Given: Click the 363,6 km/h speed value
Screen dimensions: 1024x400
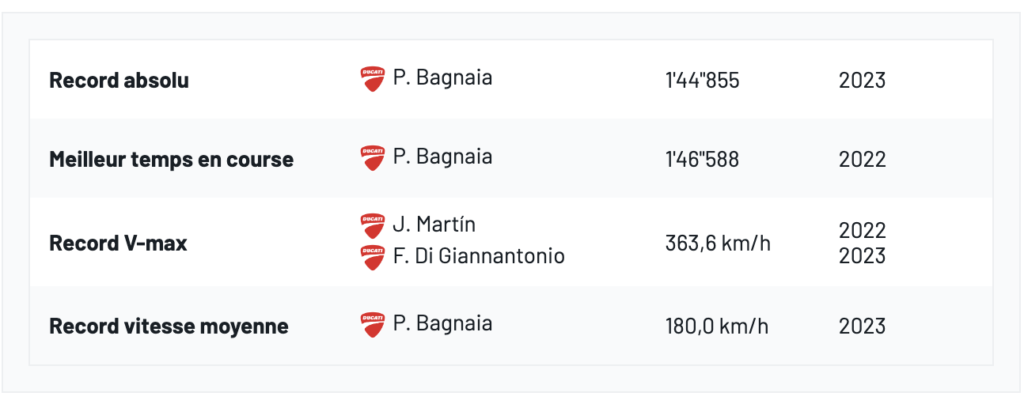Looking at the screenshot, I should (x=718, y=243).
